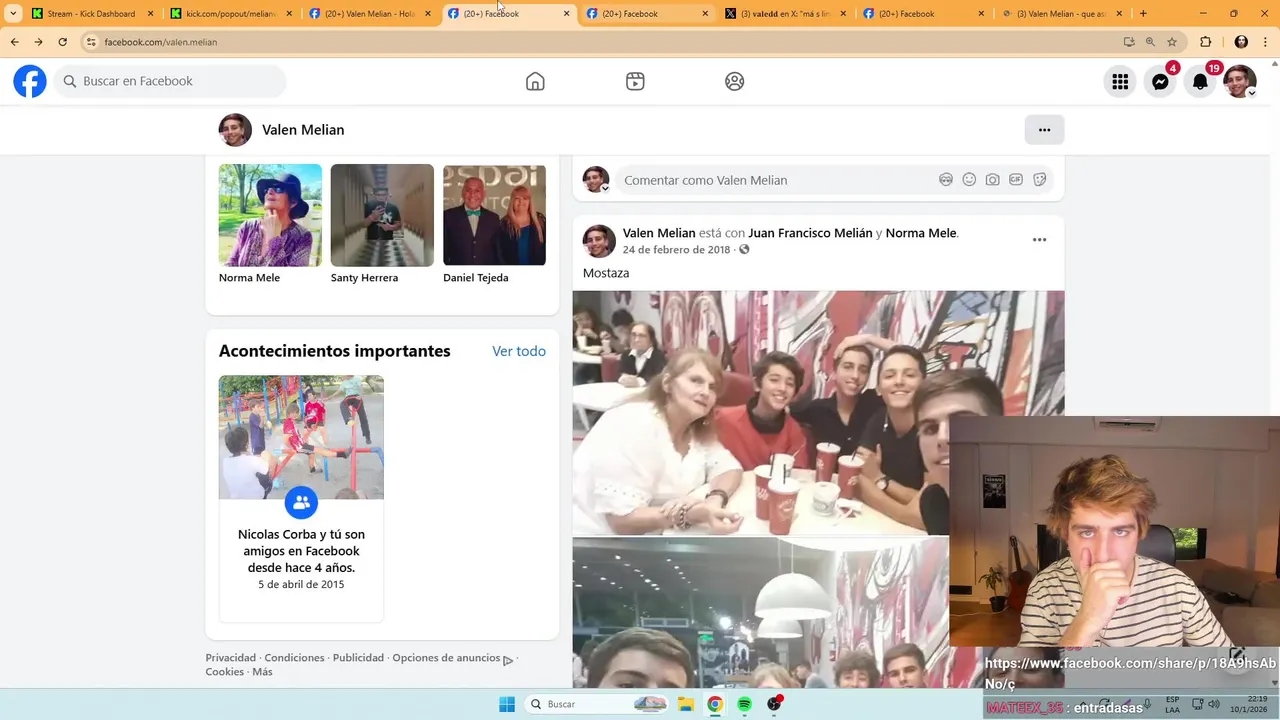1280x720 pixels.
Task: Open account menu via profile picture
Action: [1240, 82]
